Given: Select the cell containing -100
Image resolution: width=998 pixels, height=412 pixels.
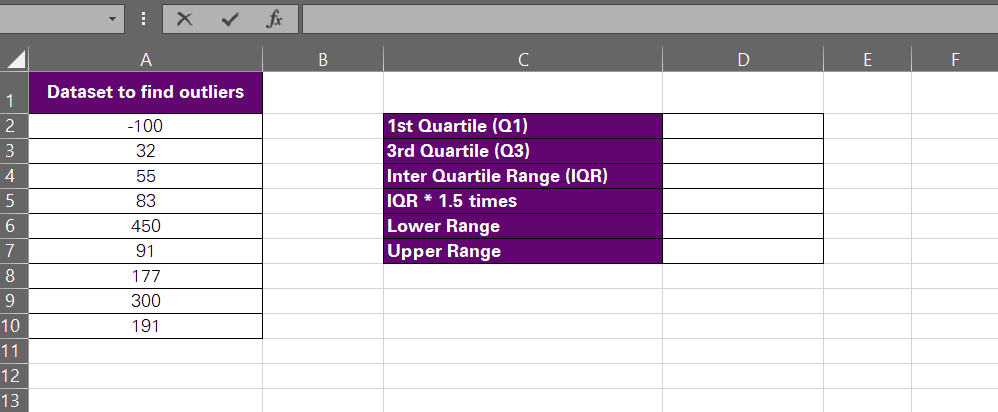Looking at the screenshot, I should coord(146,126).
